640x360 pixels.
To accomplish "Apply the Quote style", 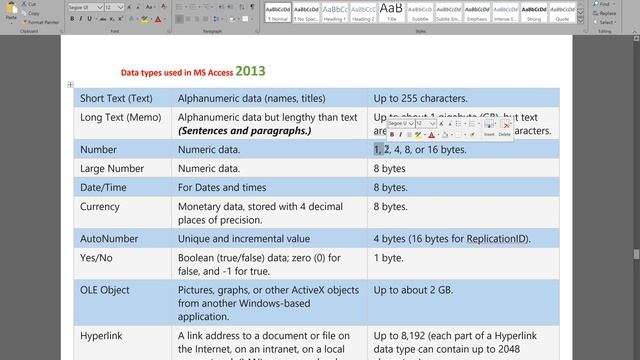I will tap(562, 12).
